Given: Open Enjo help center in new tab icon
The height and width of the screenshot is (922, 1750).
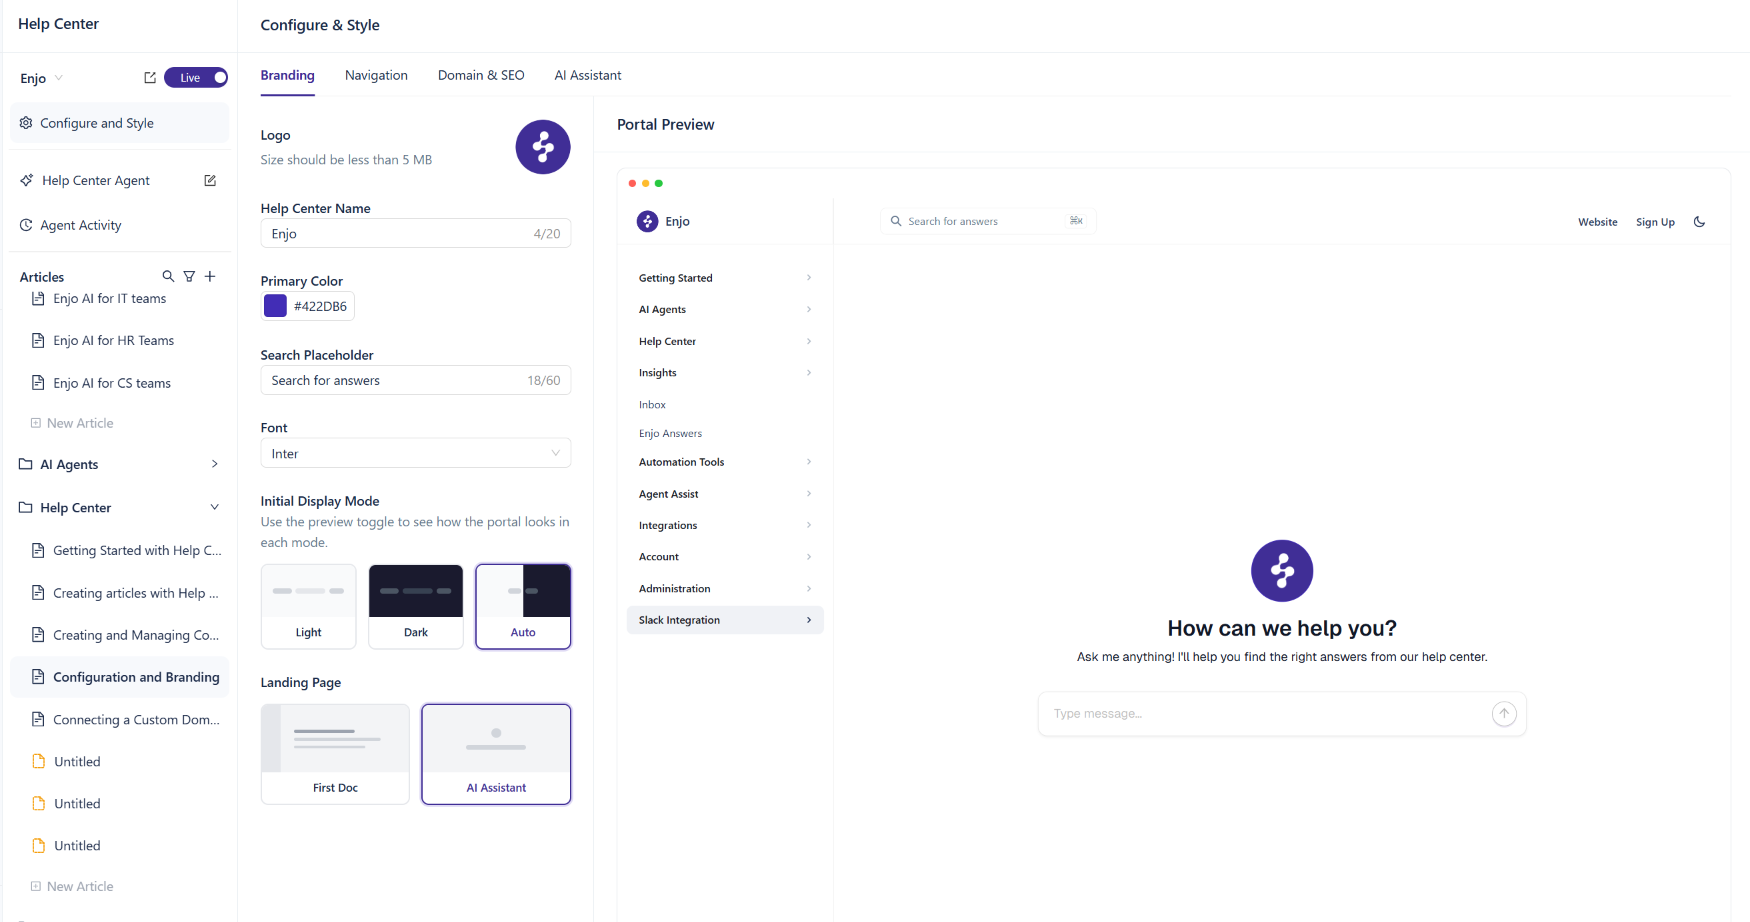Looking at the screenshot, I should click(x=150, y=78).
